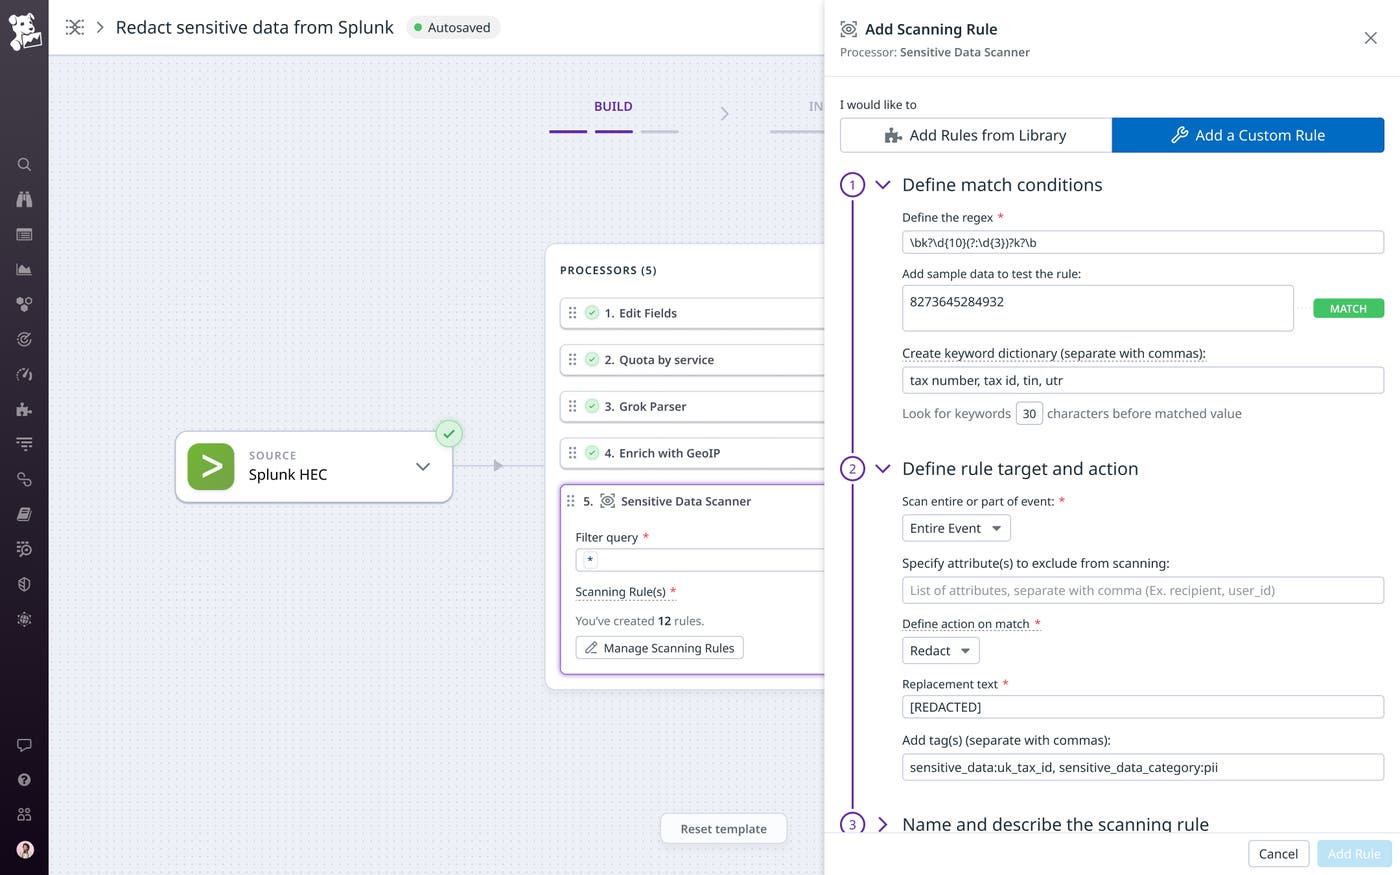1400x875 pixels.
Task: Switch to Add Rules from Library
Action: pos(975,135)
